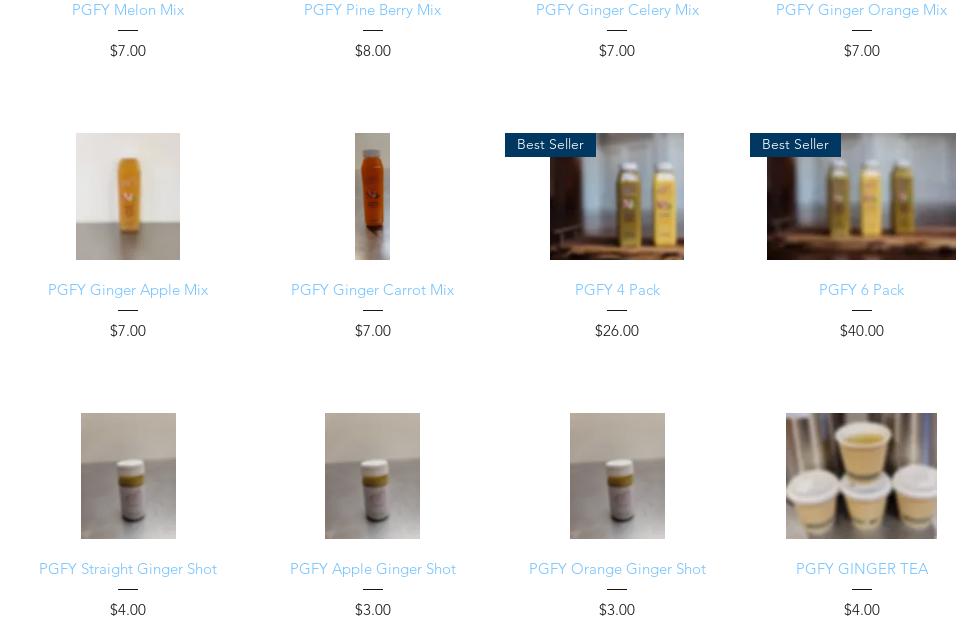Click the Best Seller badge on 6 Pack

(x=795, y=145)
